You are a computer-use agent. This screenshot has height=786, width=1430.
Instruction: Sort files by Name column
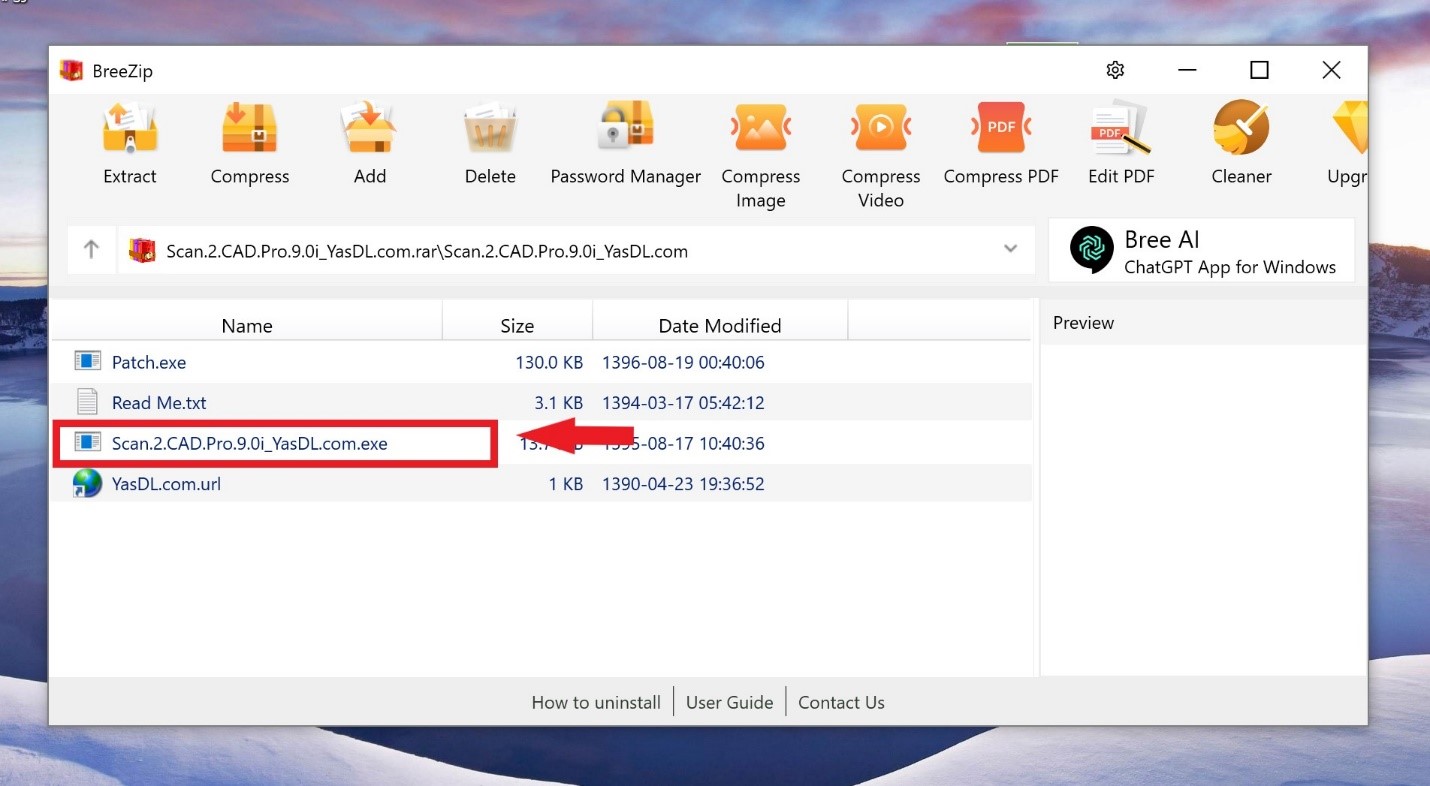[x=247, y=325]
